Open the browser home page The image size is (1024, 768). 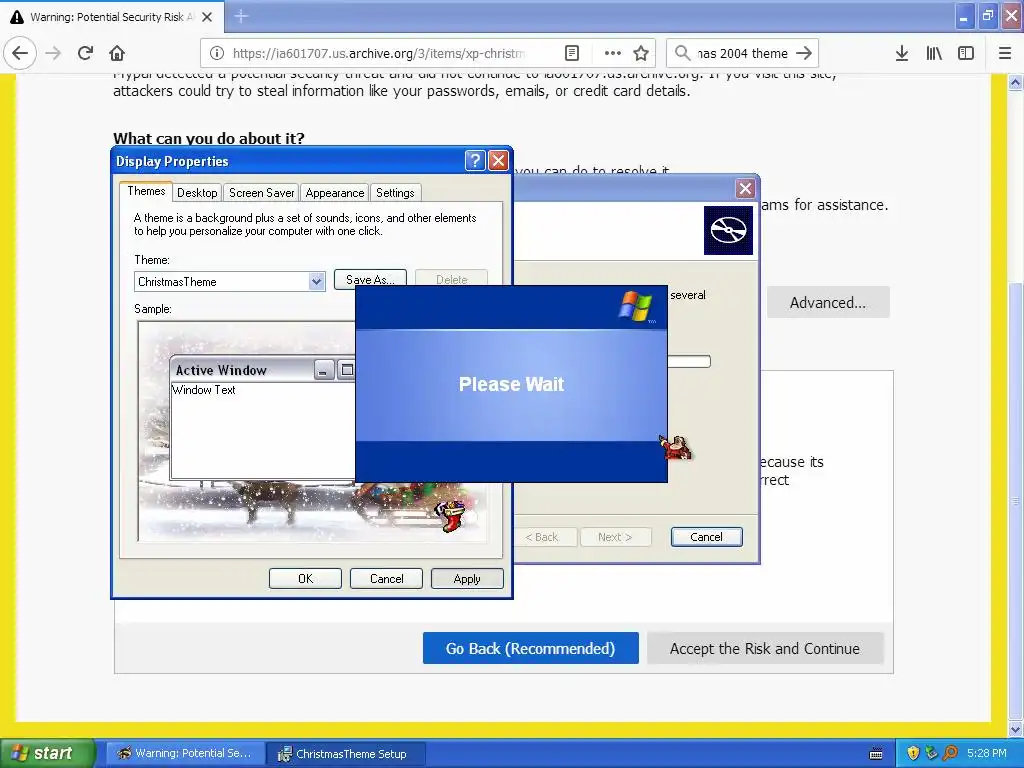point(117,53)
